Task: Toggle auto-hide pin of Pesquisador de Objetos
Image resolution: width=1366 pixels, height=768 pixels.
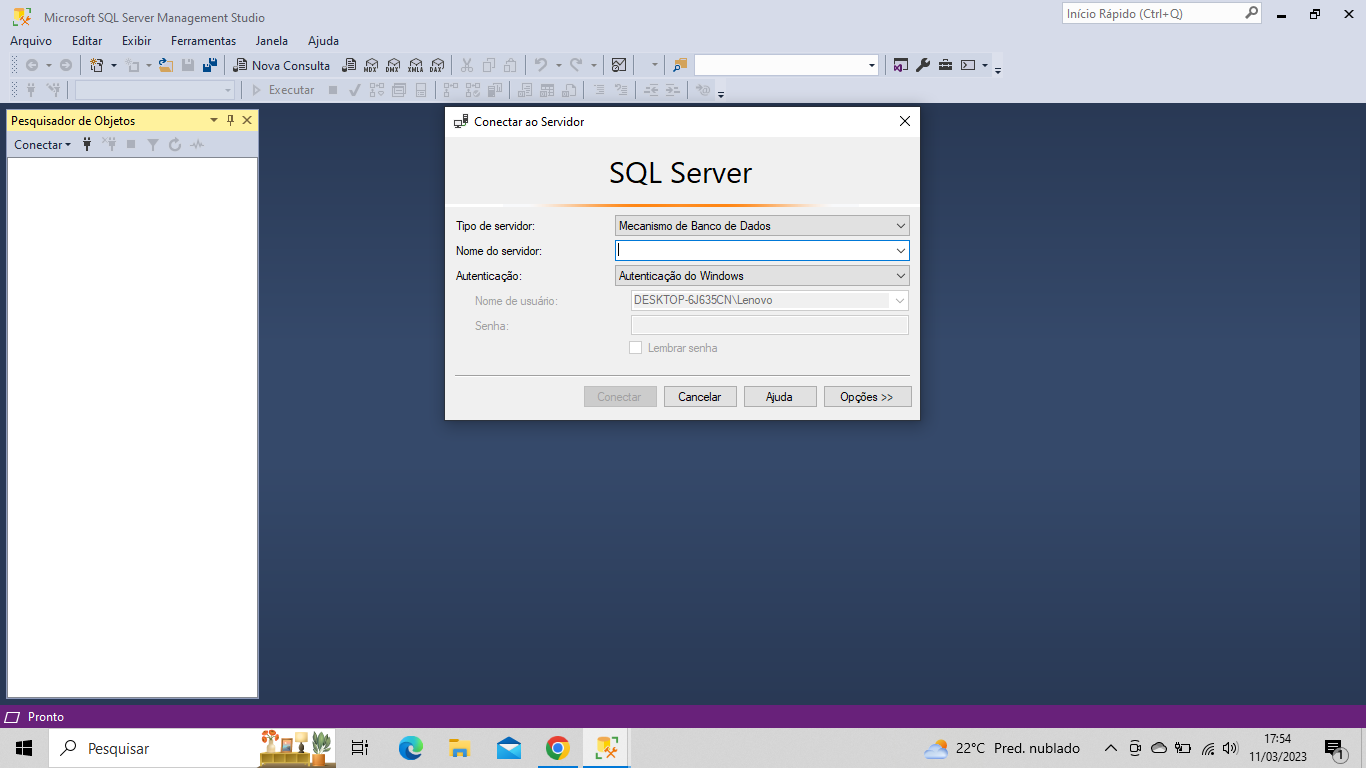Action: (230, 120)
